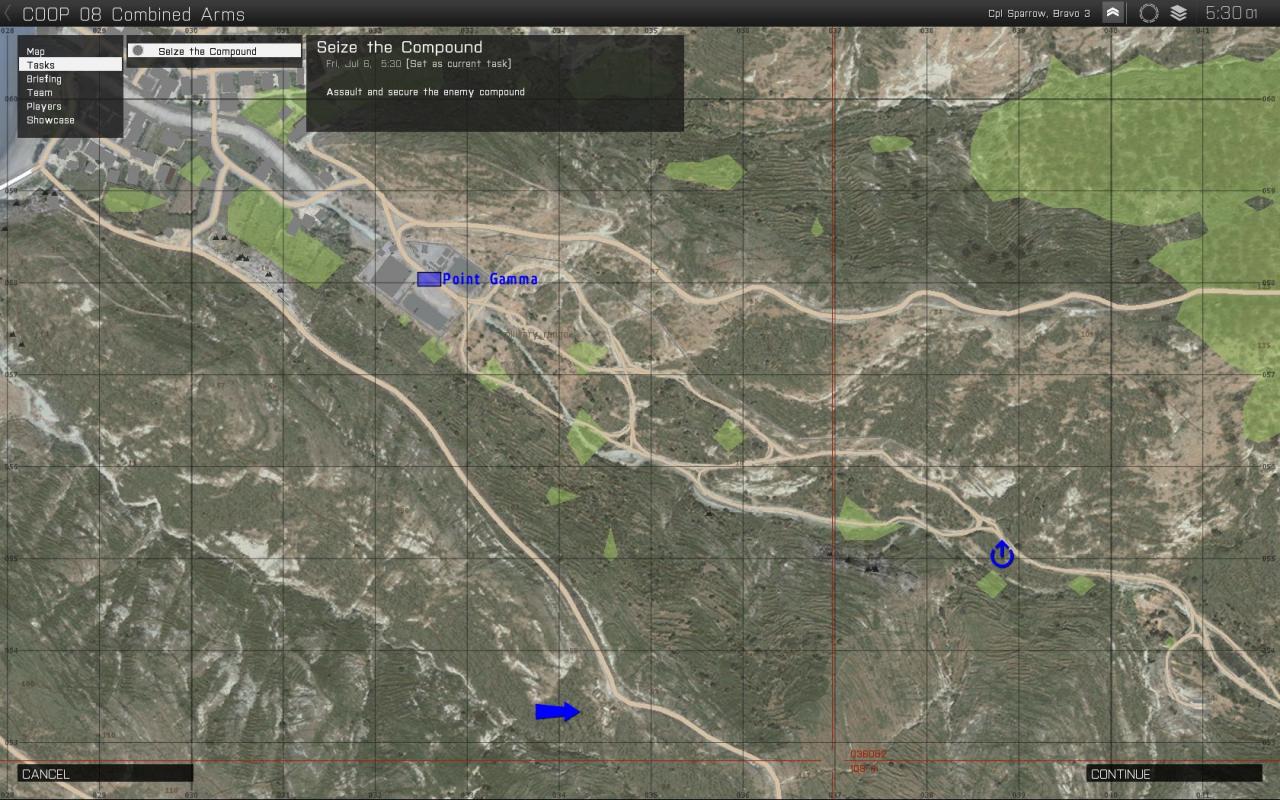Screen dimensions: 1280x800
Task: Click the 'Set as current task' link
Action: tap(458, 64)
